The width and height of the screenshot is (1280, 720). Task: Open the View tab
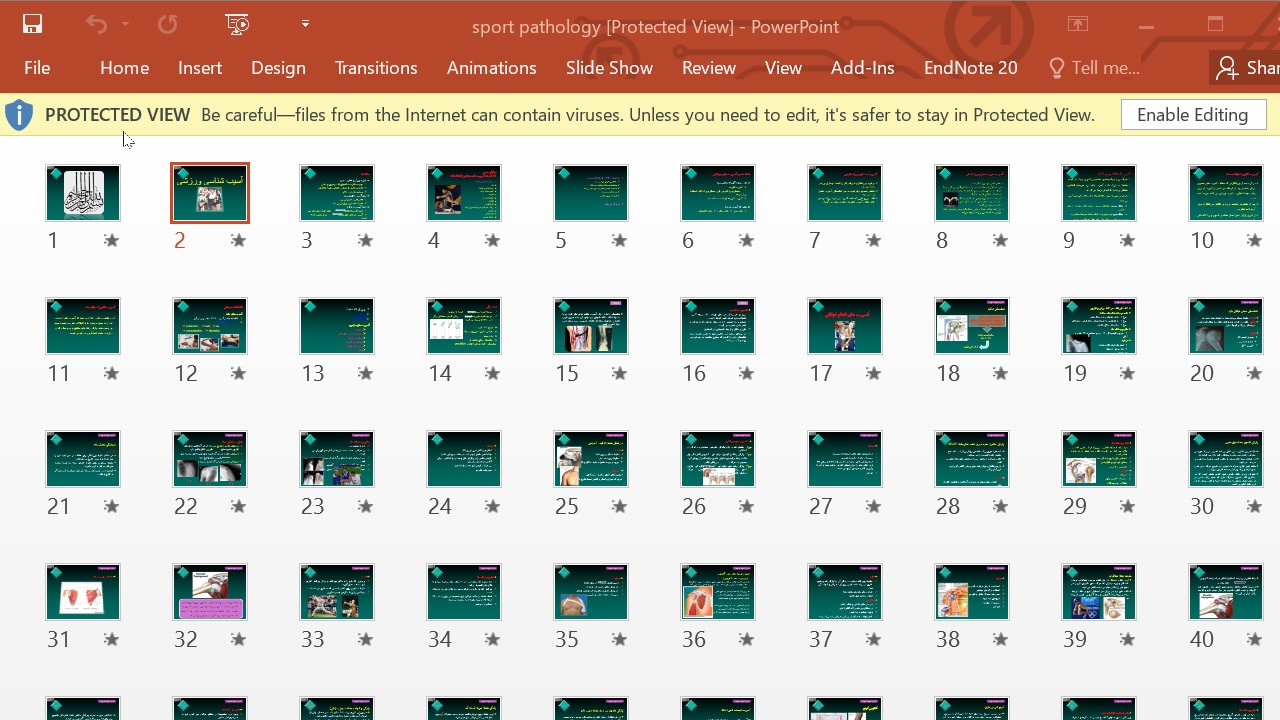(783, 68)
